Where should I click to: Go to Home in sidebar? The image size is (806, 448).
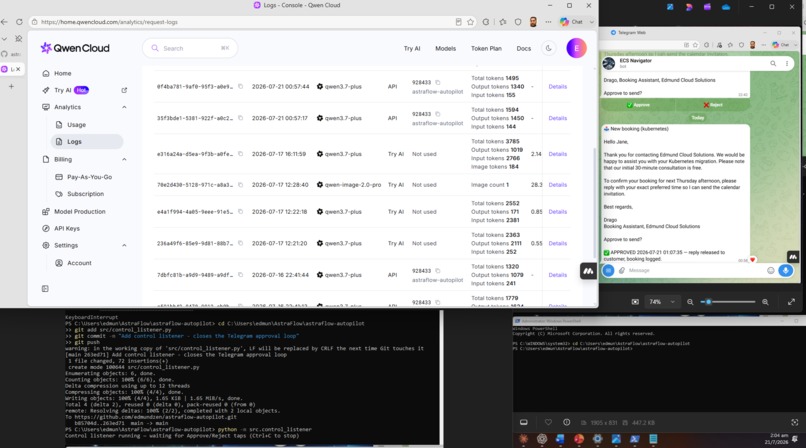coord(63,73)
